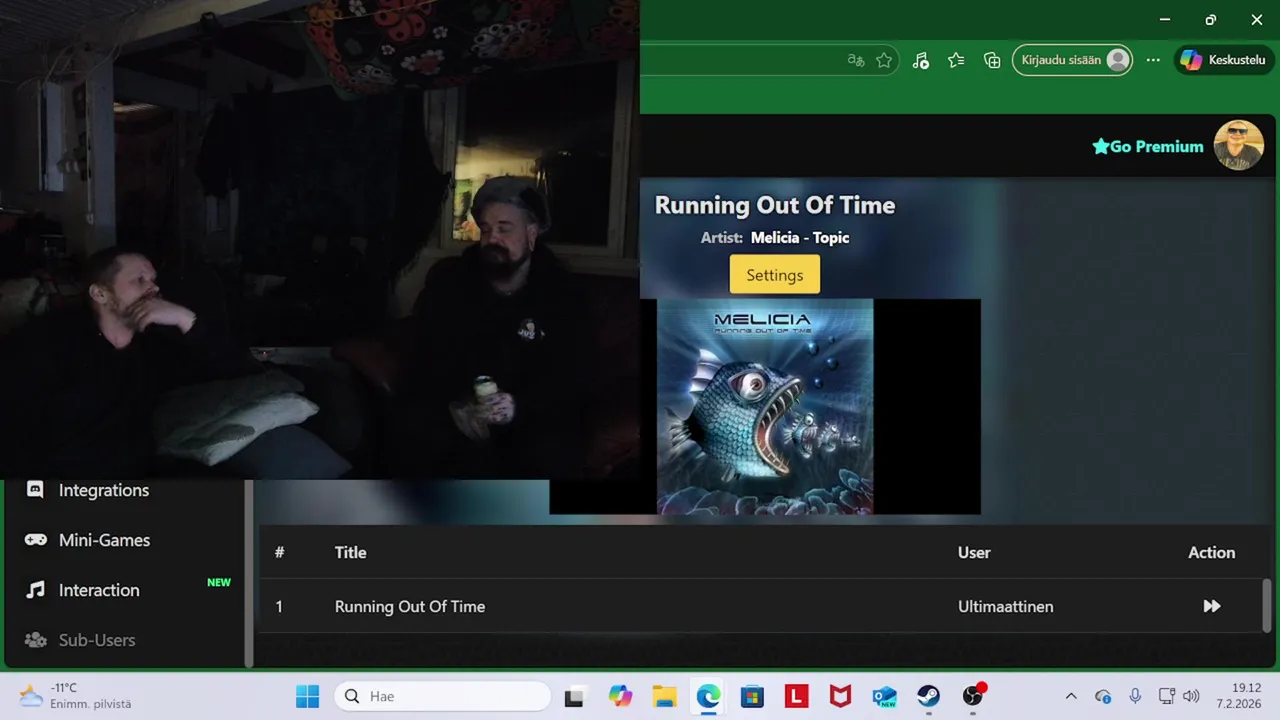Open Microsoft Store from the taskbar
The image size is (1280, 720).
pyautogui.click(x=752, y=696)
